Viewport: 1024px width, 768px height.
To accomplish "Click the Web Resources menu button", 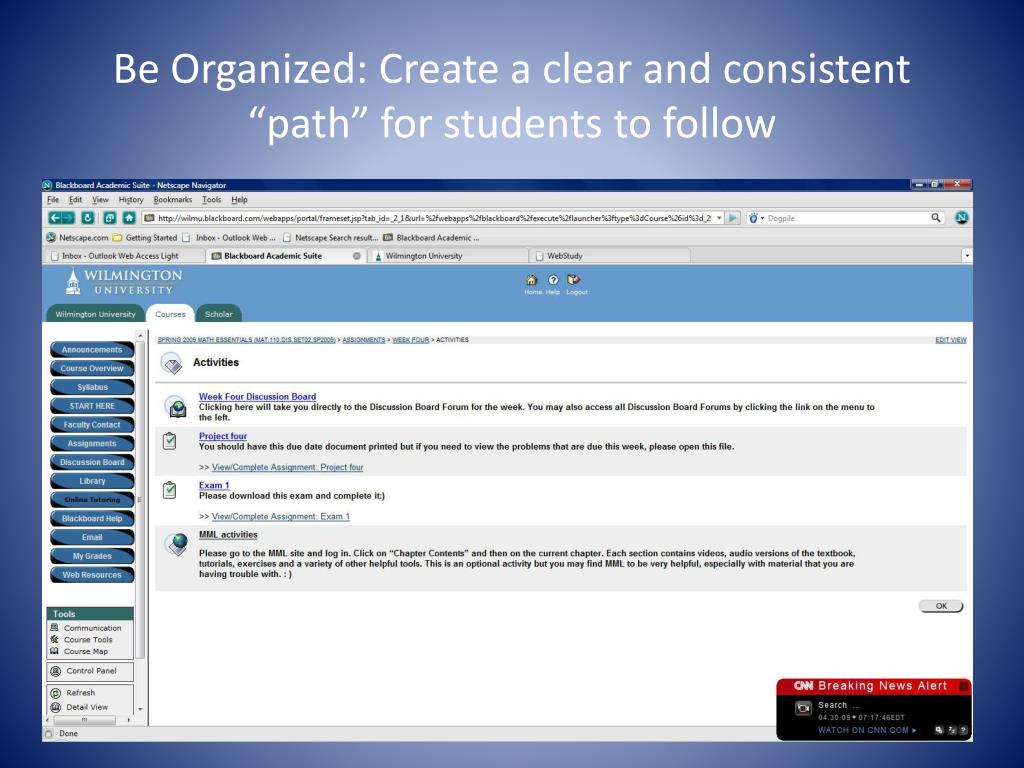I will point(92,575).
